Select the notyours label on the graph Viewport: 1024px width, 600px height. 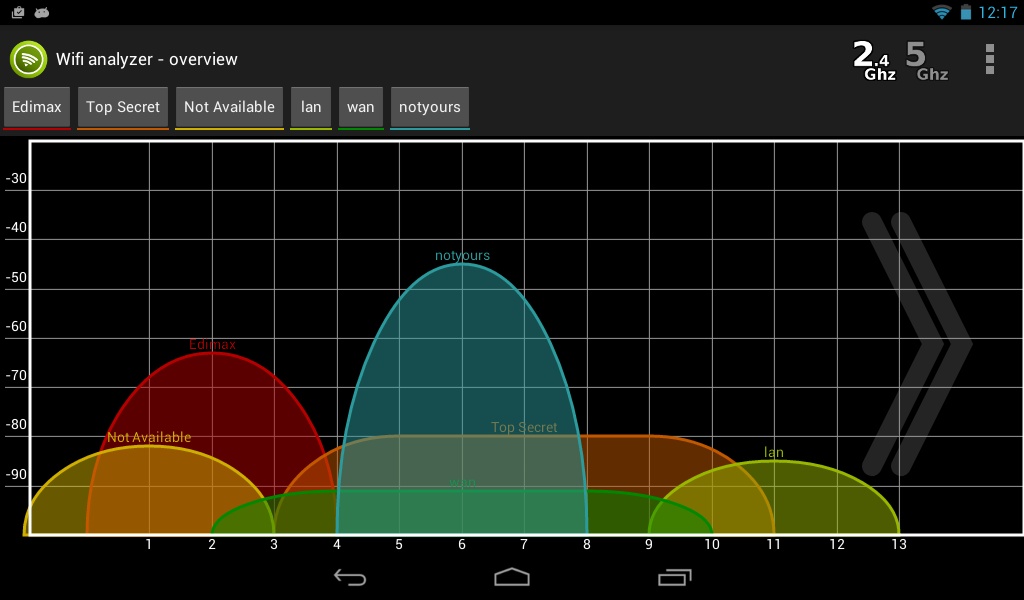pos(462,255)
